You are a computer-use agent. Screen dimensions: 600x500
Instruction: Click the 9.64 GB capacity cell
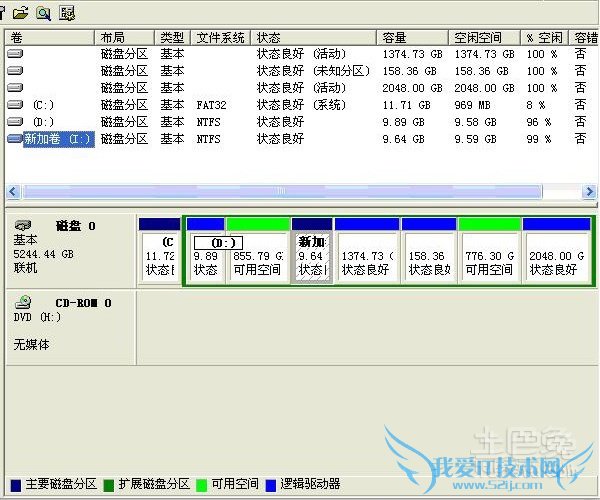pos(403,139)
